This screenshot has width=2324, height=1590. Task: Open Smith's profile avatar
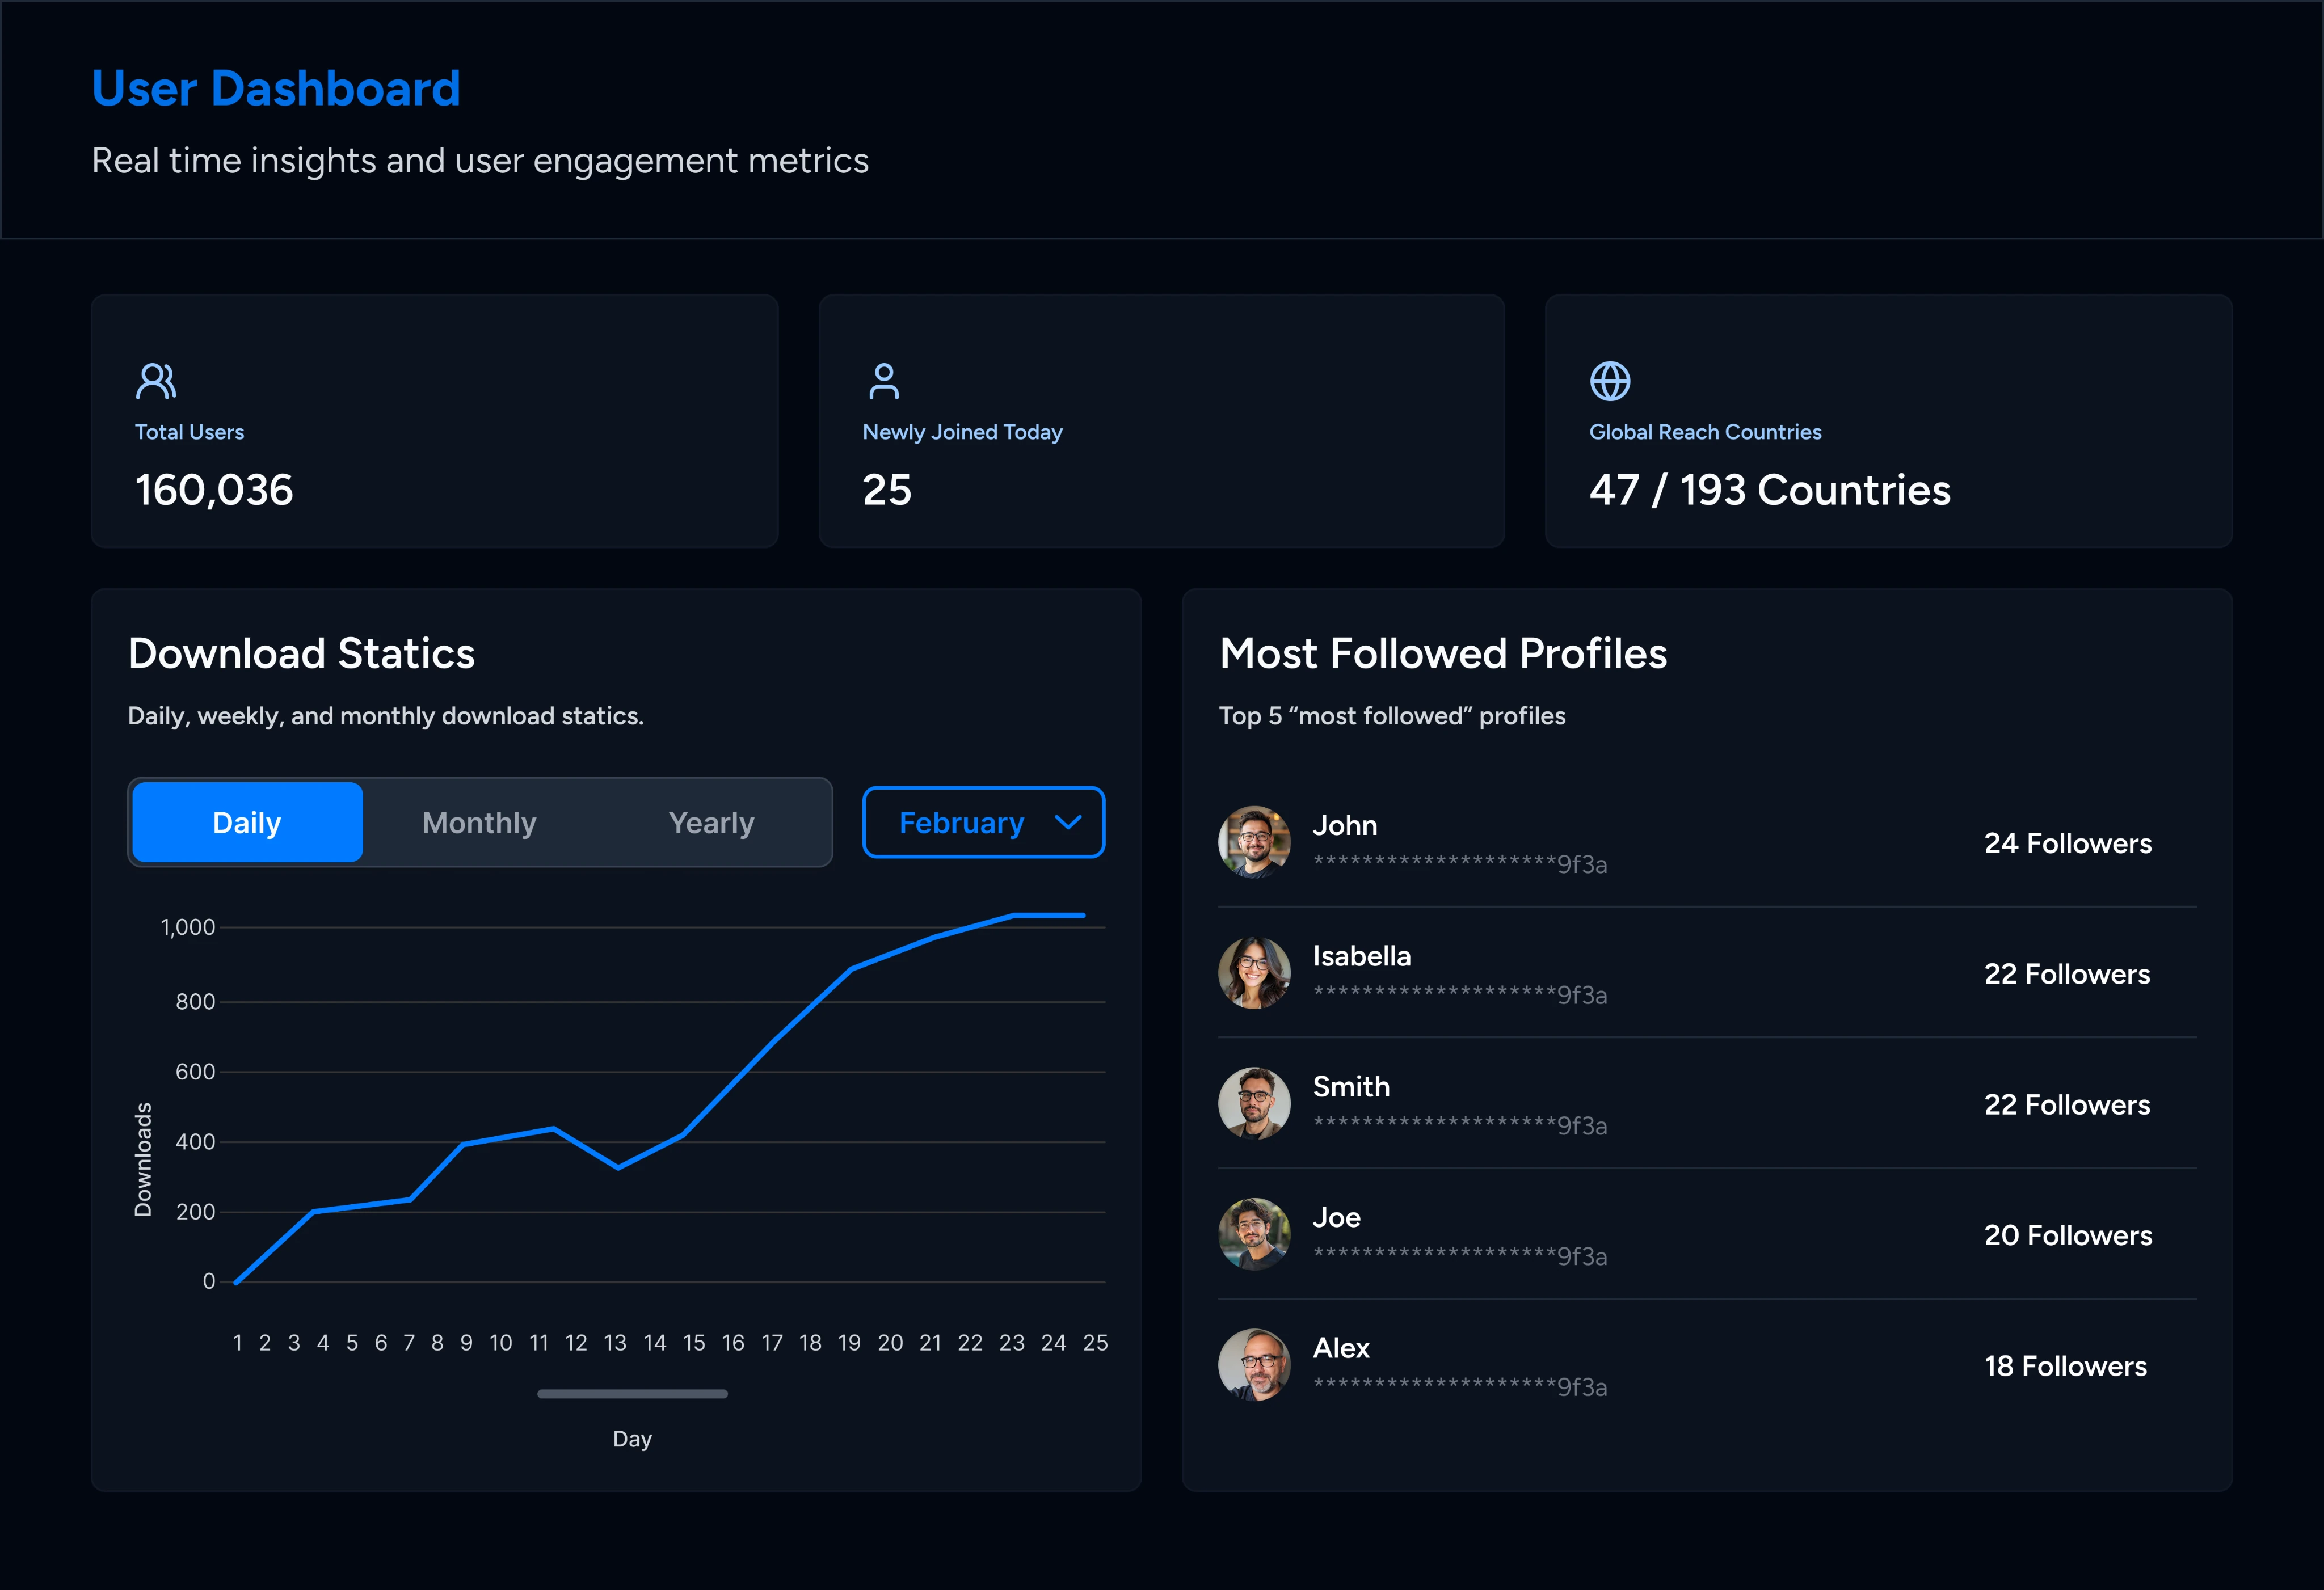[x=1254, y=1103]
